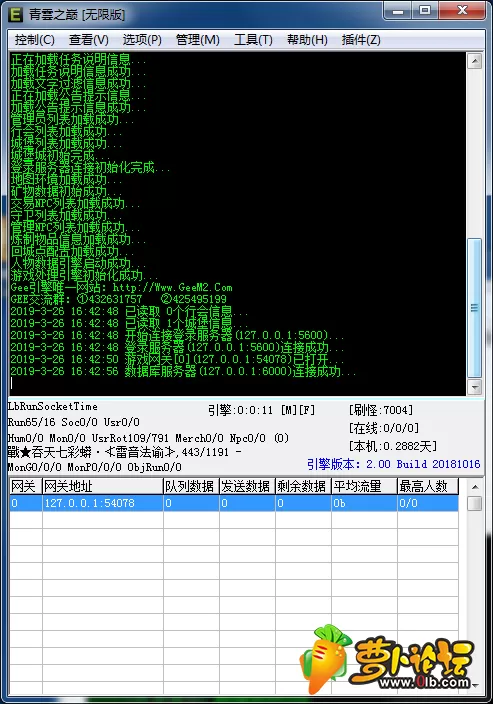Open the 管理(M) menu
The width and height of the screenshot is (493, 704).
coord(198,40)
